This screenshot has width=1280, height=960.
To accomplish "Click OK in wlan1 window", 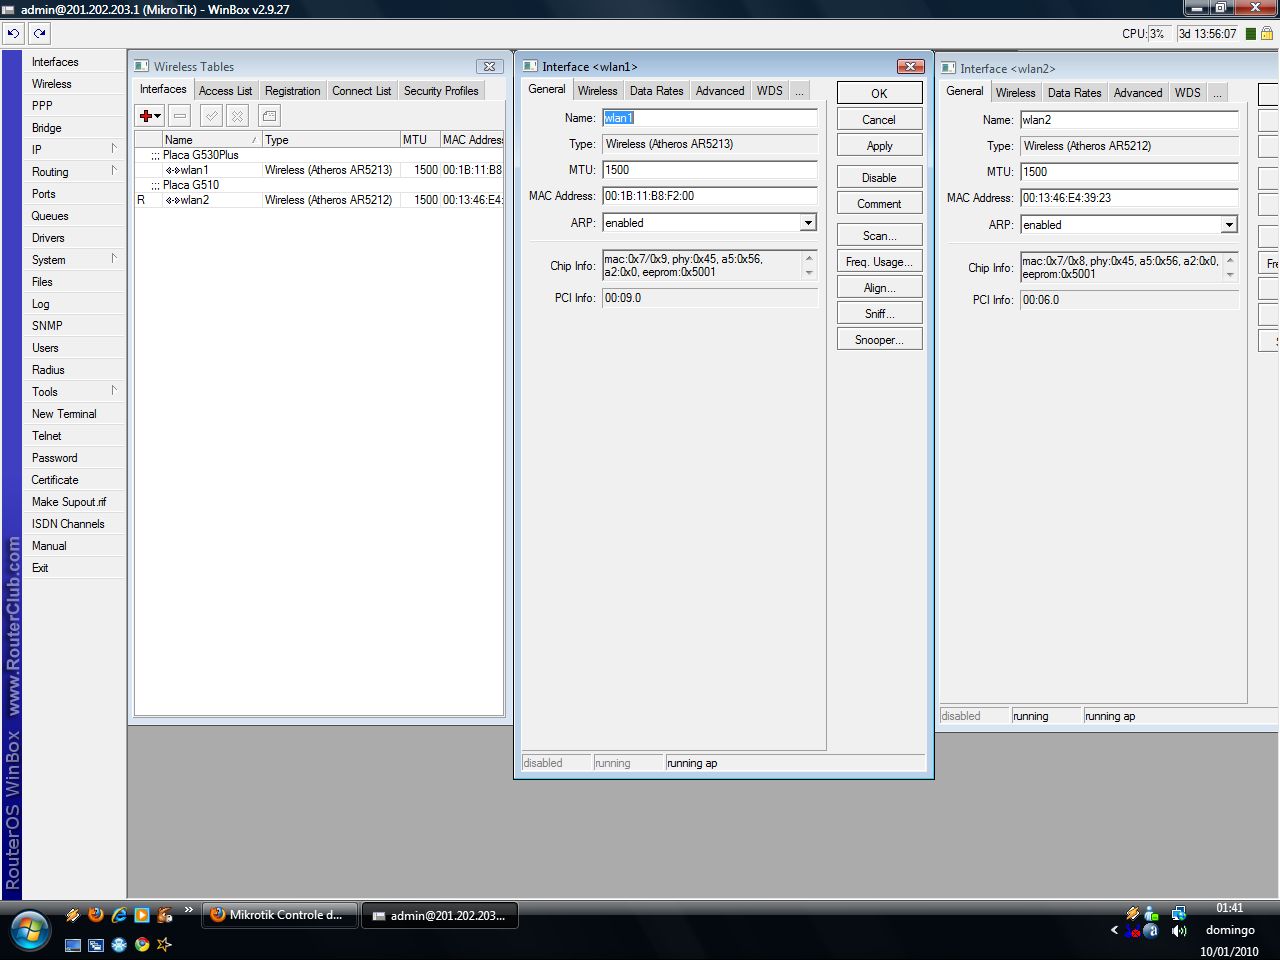I will click(x=879, y=93).
